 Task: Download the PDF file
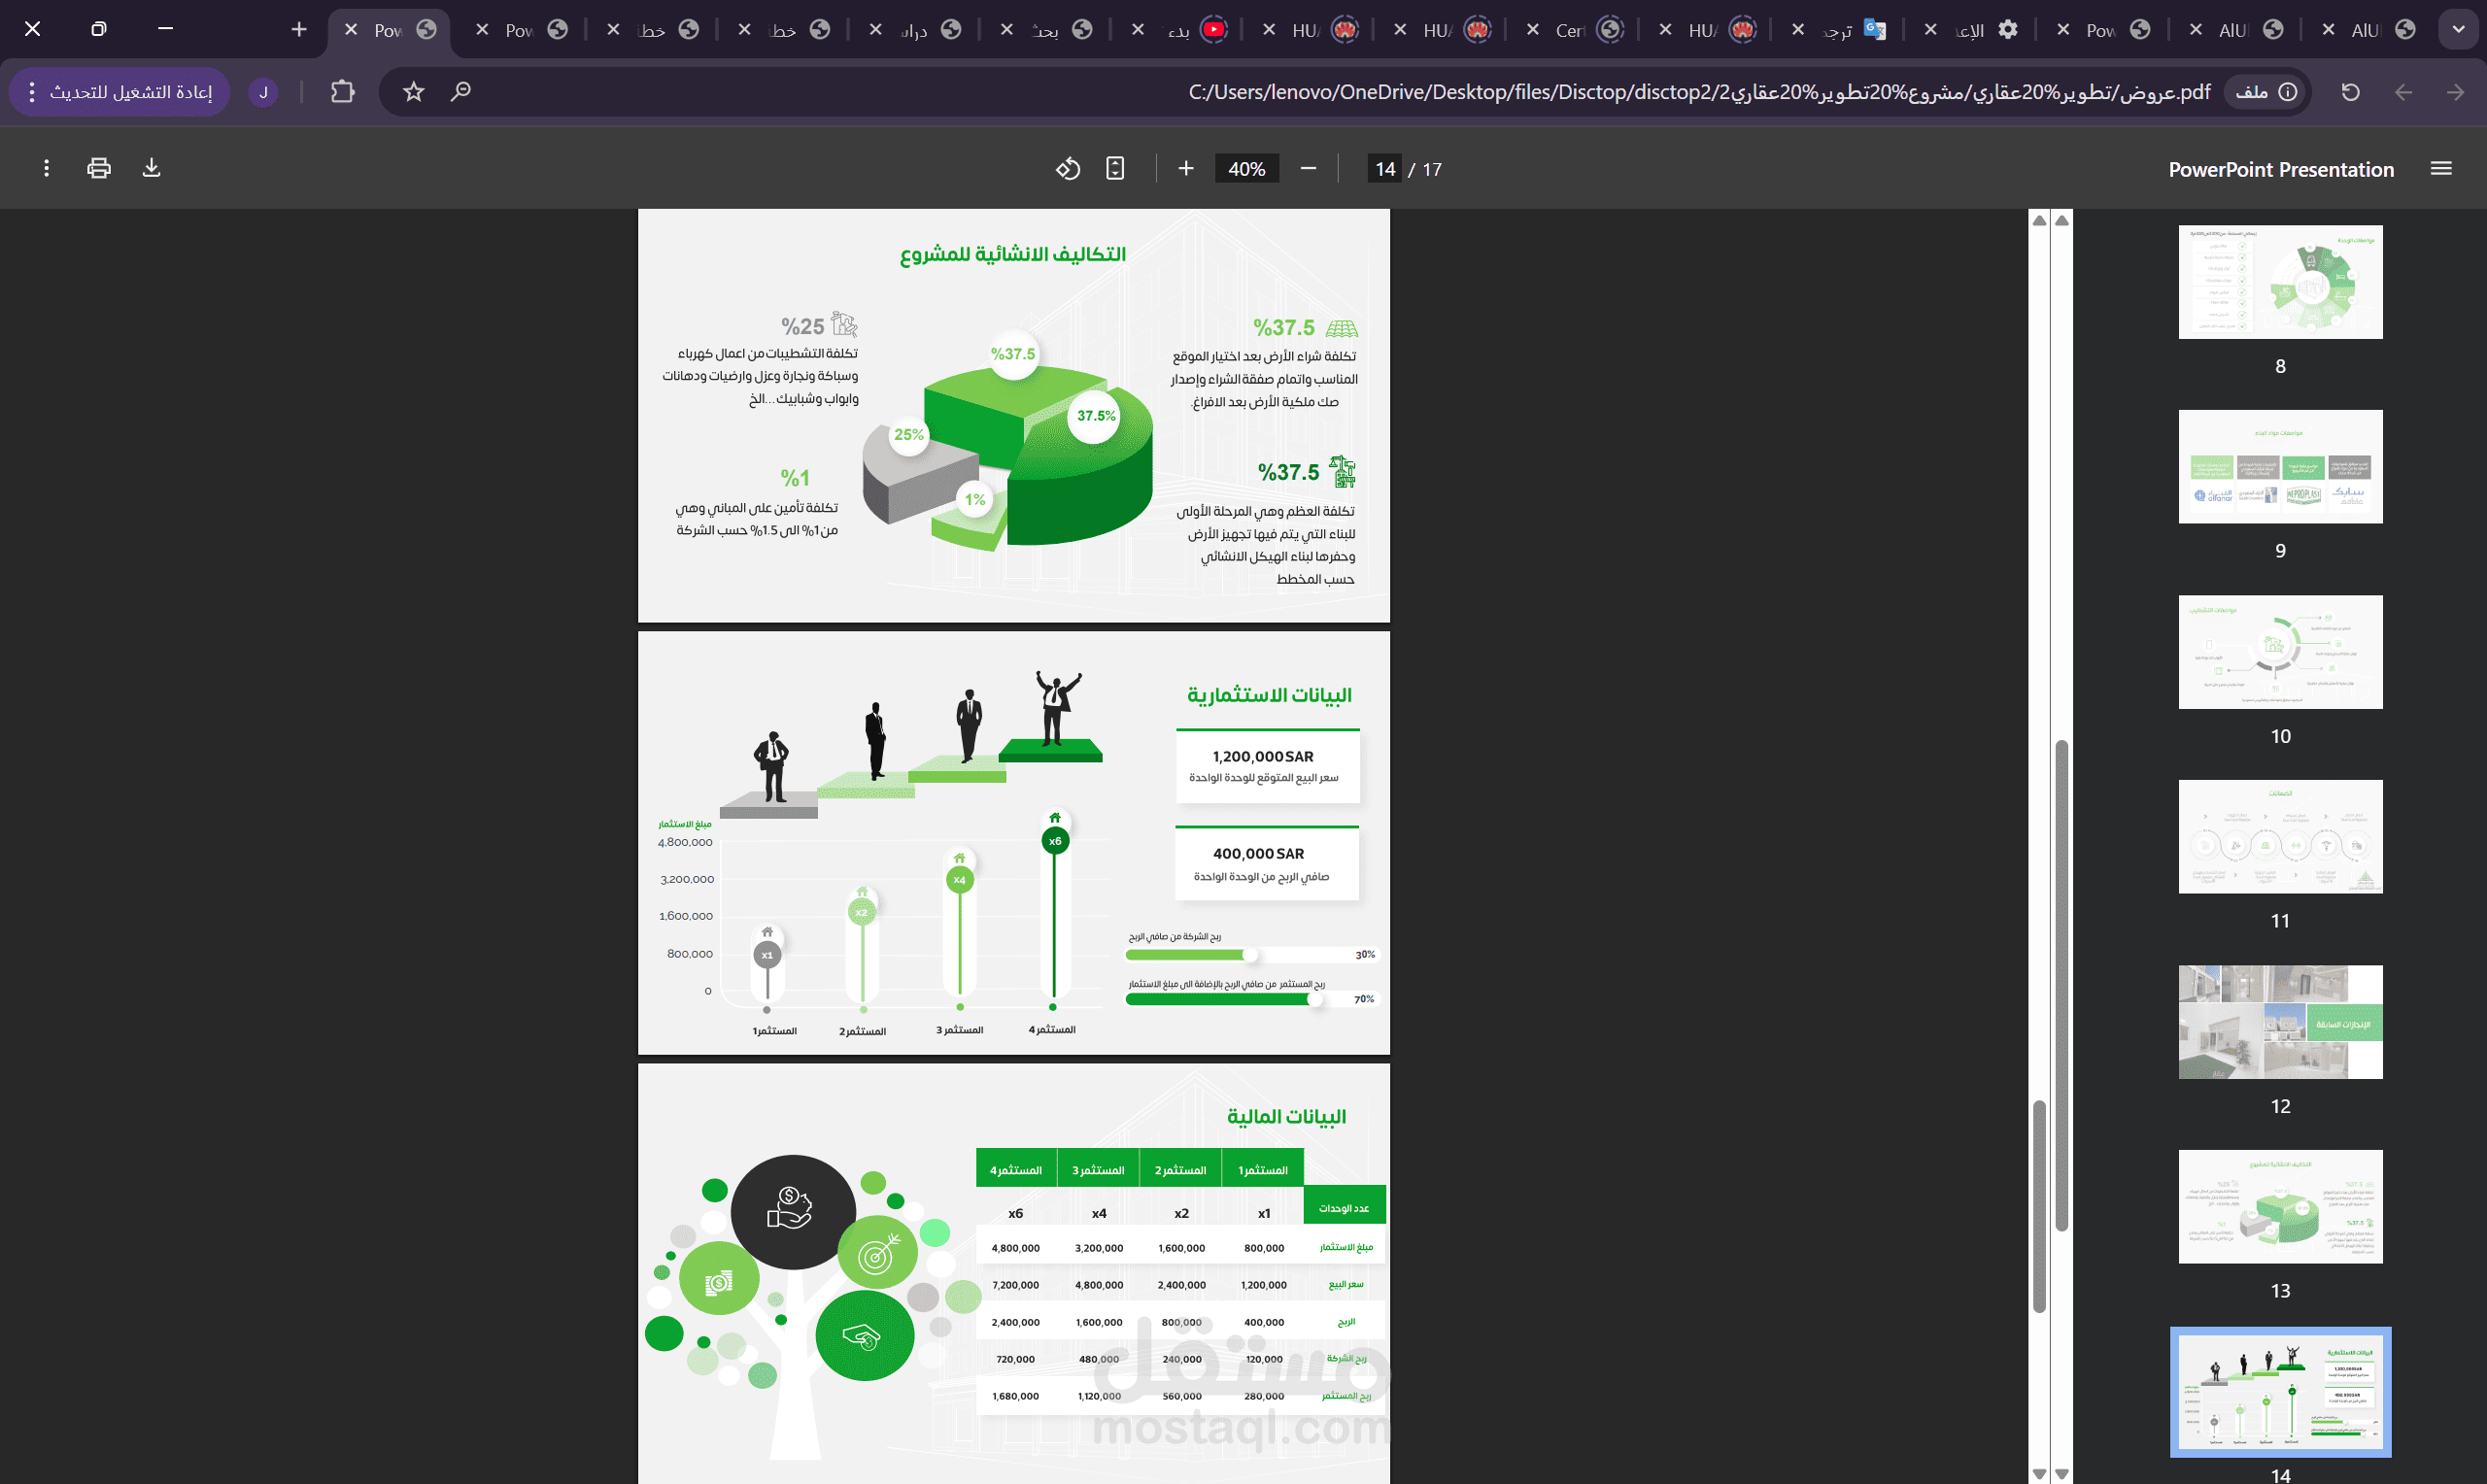(x=151, y=168)
